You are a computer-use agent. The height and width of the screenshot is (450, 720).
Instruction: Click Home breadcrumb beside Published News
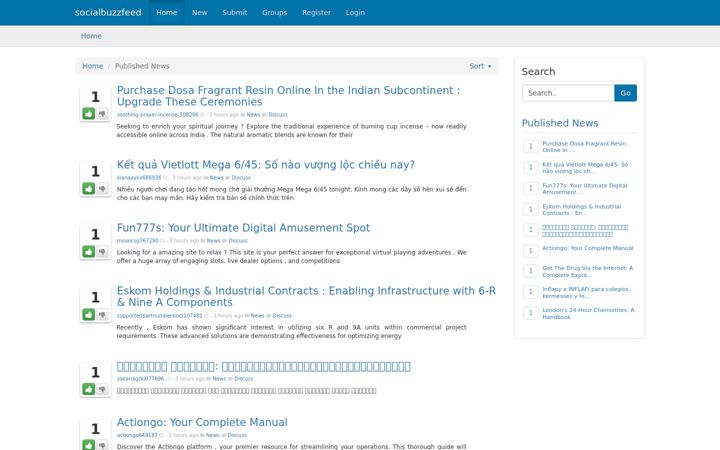pos(92,66)
